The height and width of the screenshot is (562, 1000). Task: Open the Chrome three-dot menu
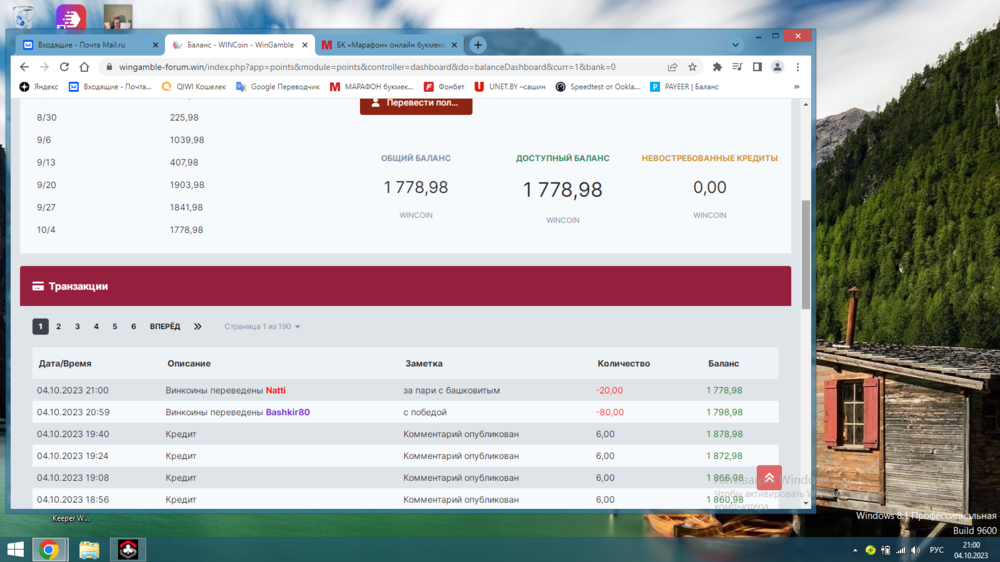(x=797, y=67)
